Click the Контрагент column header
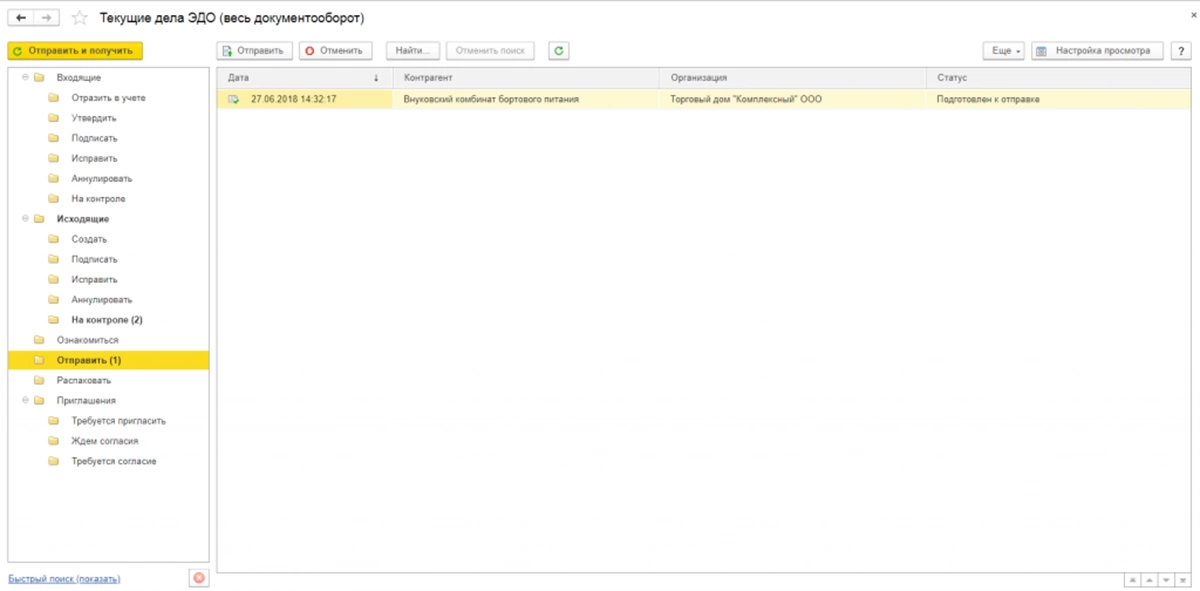1200x591 pixels. (x=525, y=77)
